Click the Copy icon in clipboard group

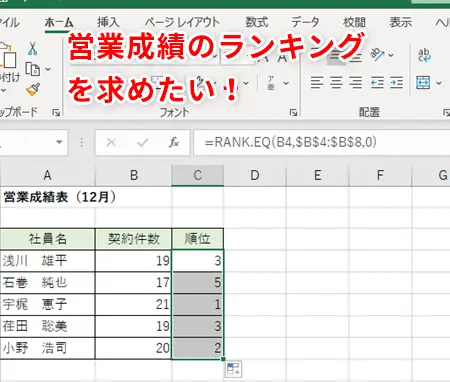[33, 69]
